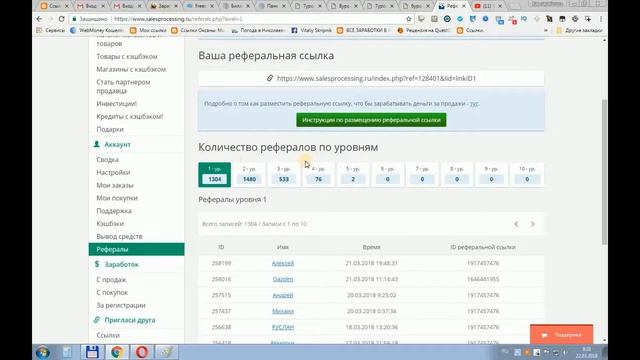
Task: Launch Chrome from taskbar
Action: (117, 352)
